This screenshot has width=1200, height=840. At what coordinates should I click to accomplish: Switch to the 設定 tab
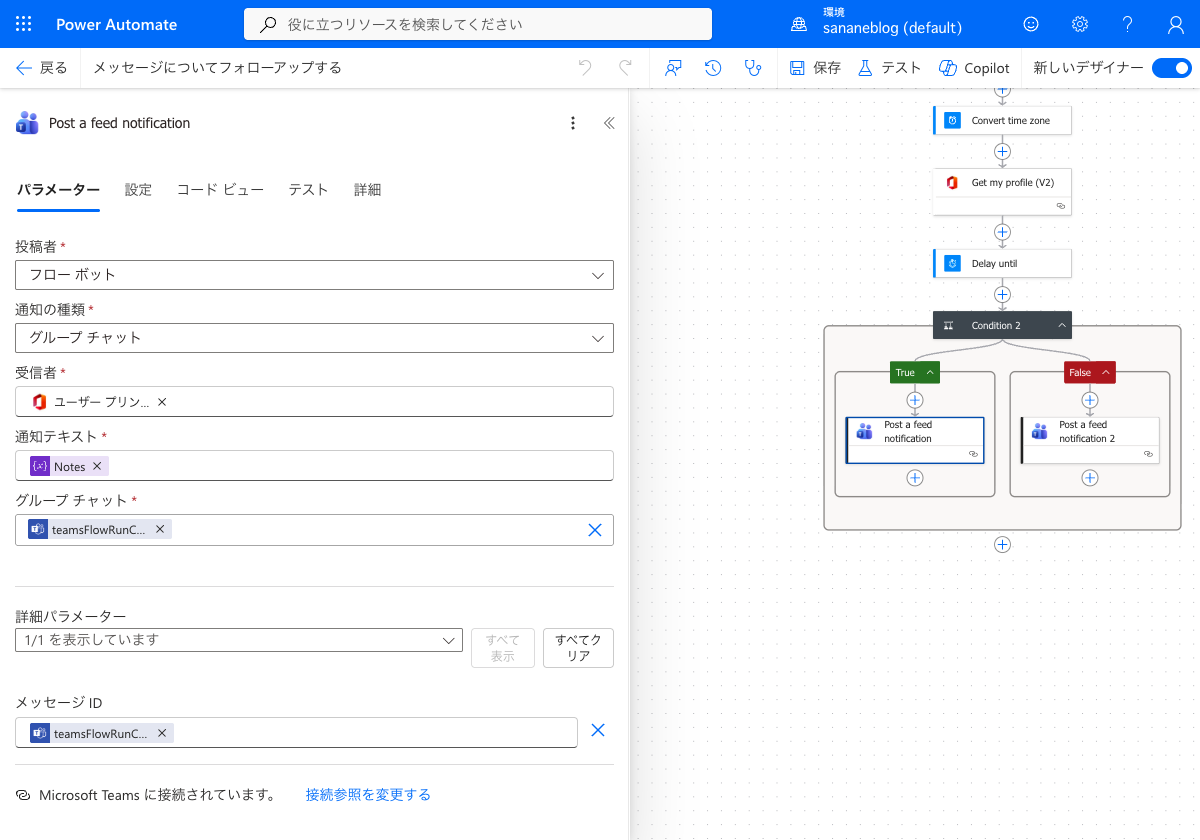pos(138,190)
